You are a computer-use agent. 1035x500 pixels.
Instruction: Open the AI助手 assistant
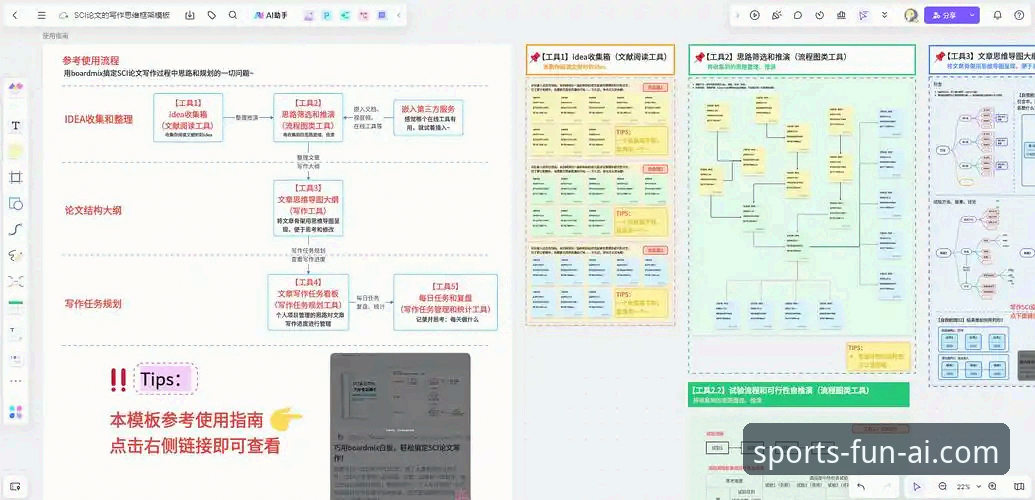(271, 15)
